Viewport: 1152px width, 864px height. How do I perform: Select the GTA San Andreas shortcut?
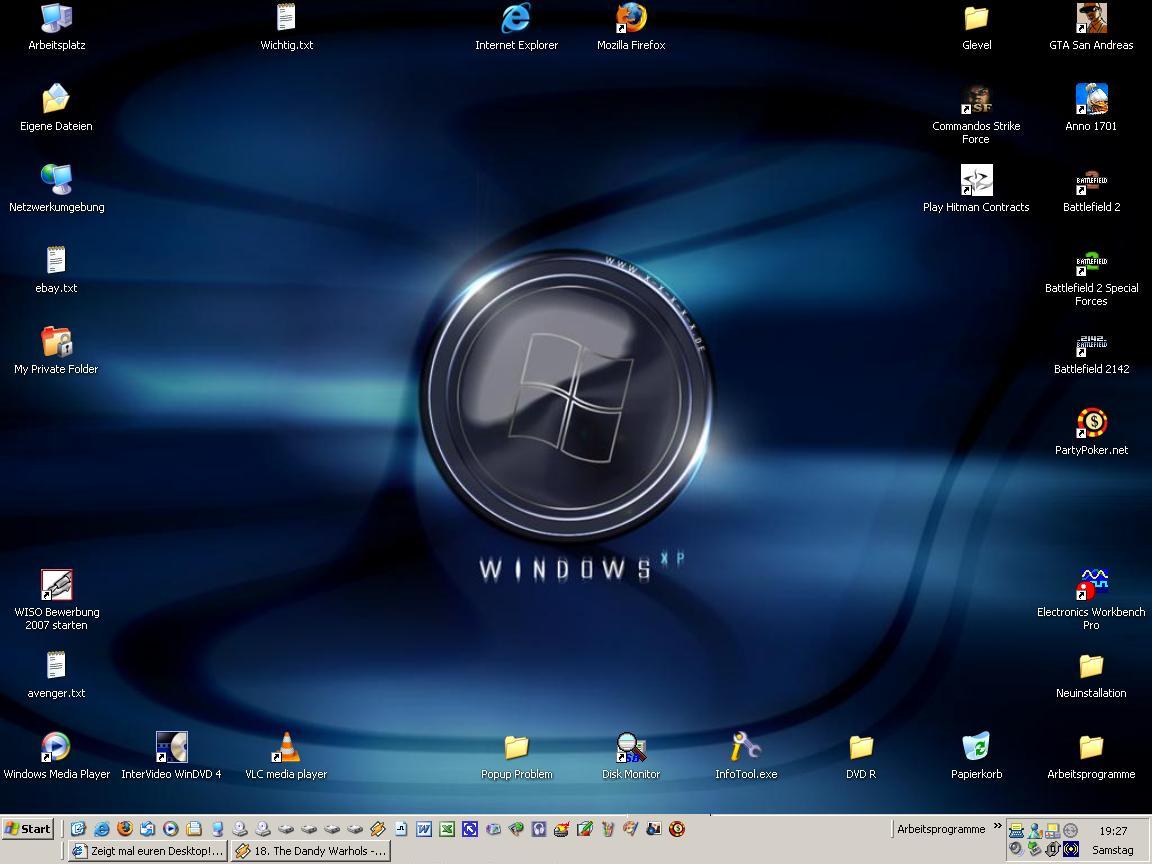1091,27
